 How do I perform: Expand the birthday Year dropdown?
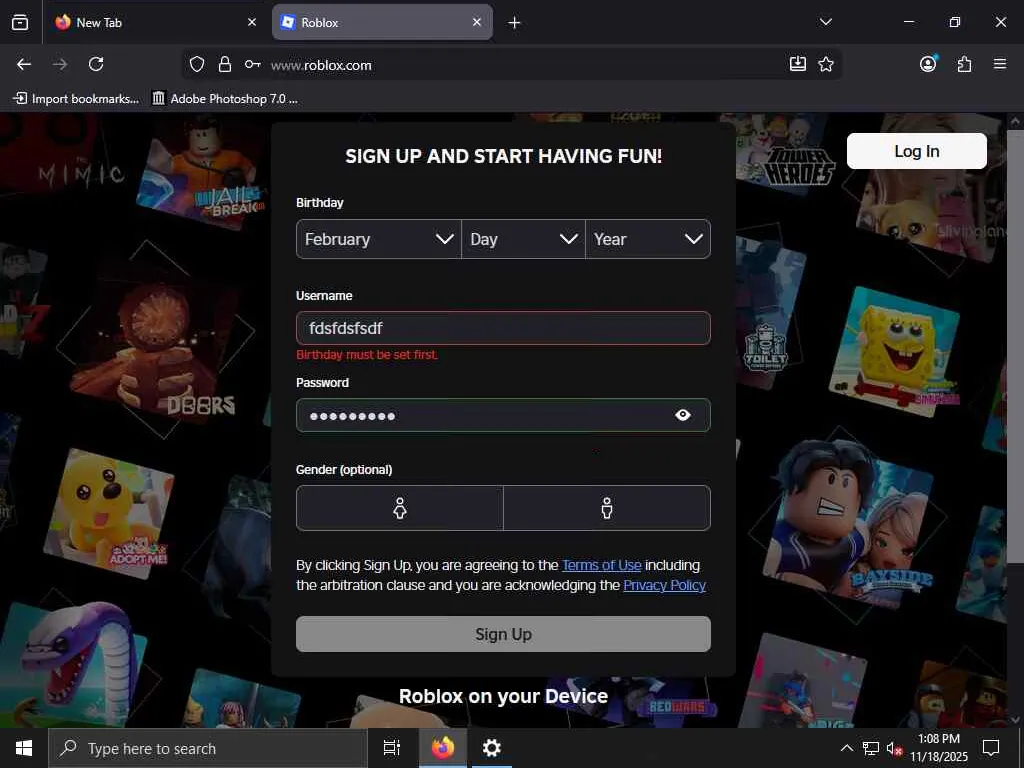(648, 239)
